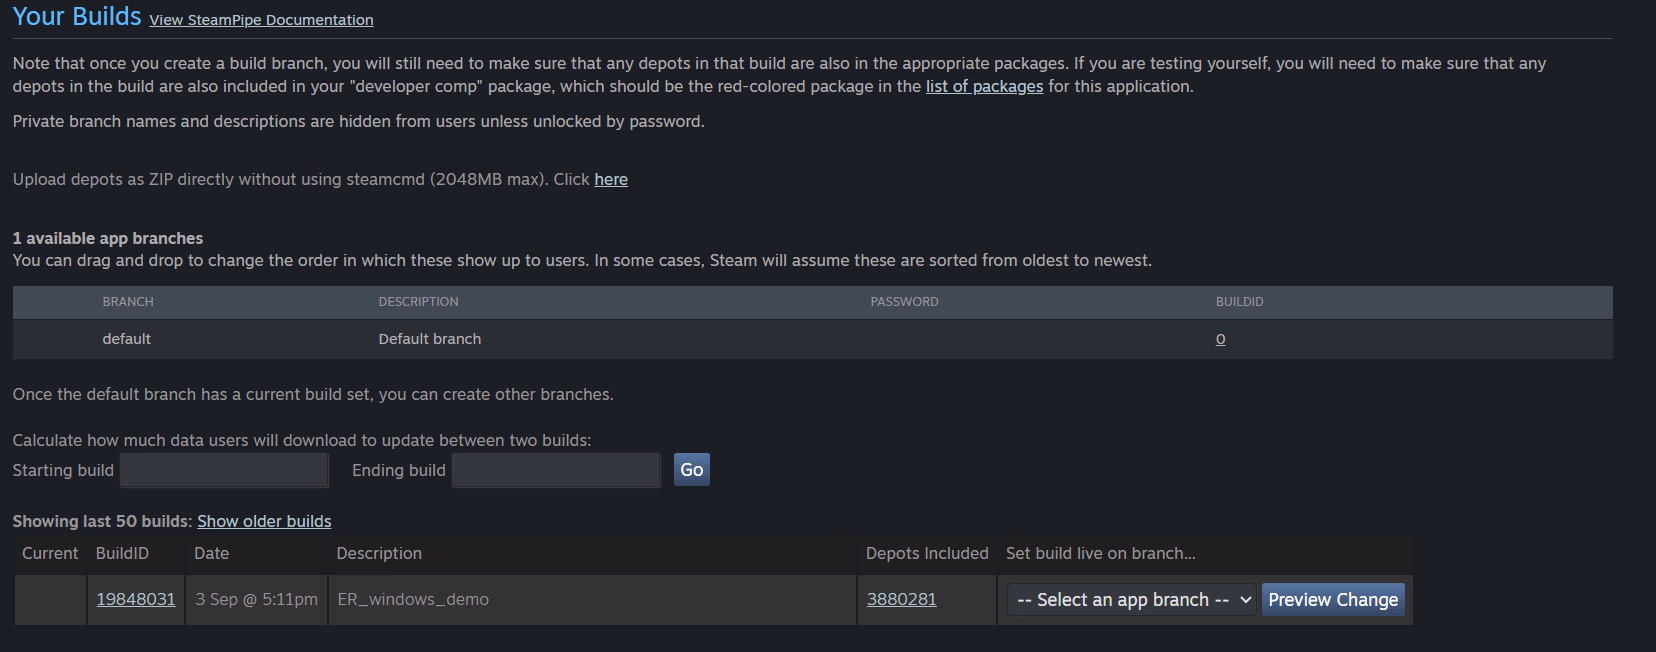Screen dimensions: 1656x652
Task: Click the BUILDID column header in branches table
Action: click(x=1239, y=302)
